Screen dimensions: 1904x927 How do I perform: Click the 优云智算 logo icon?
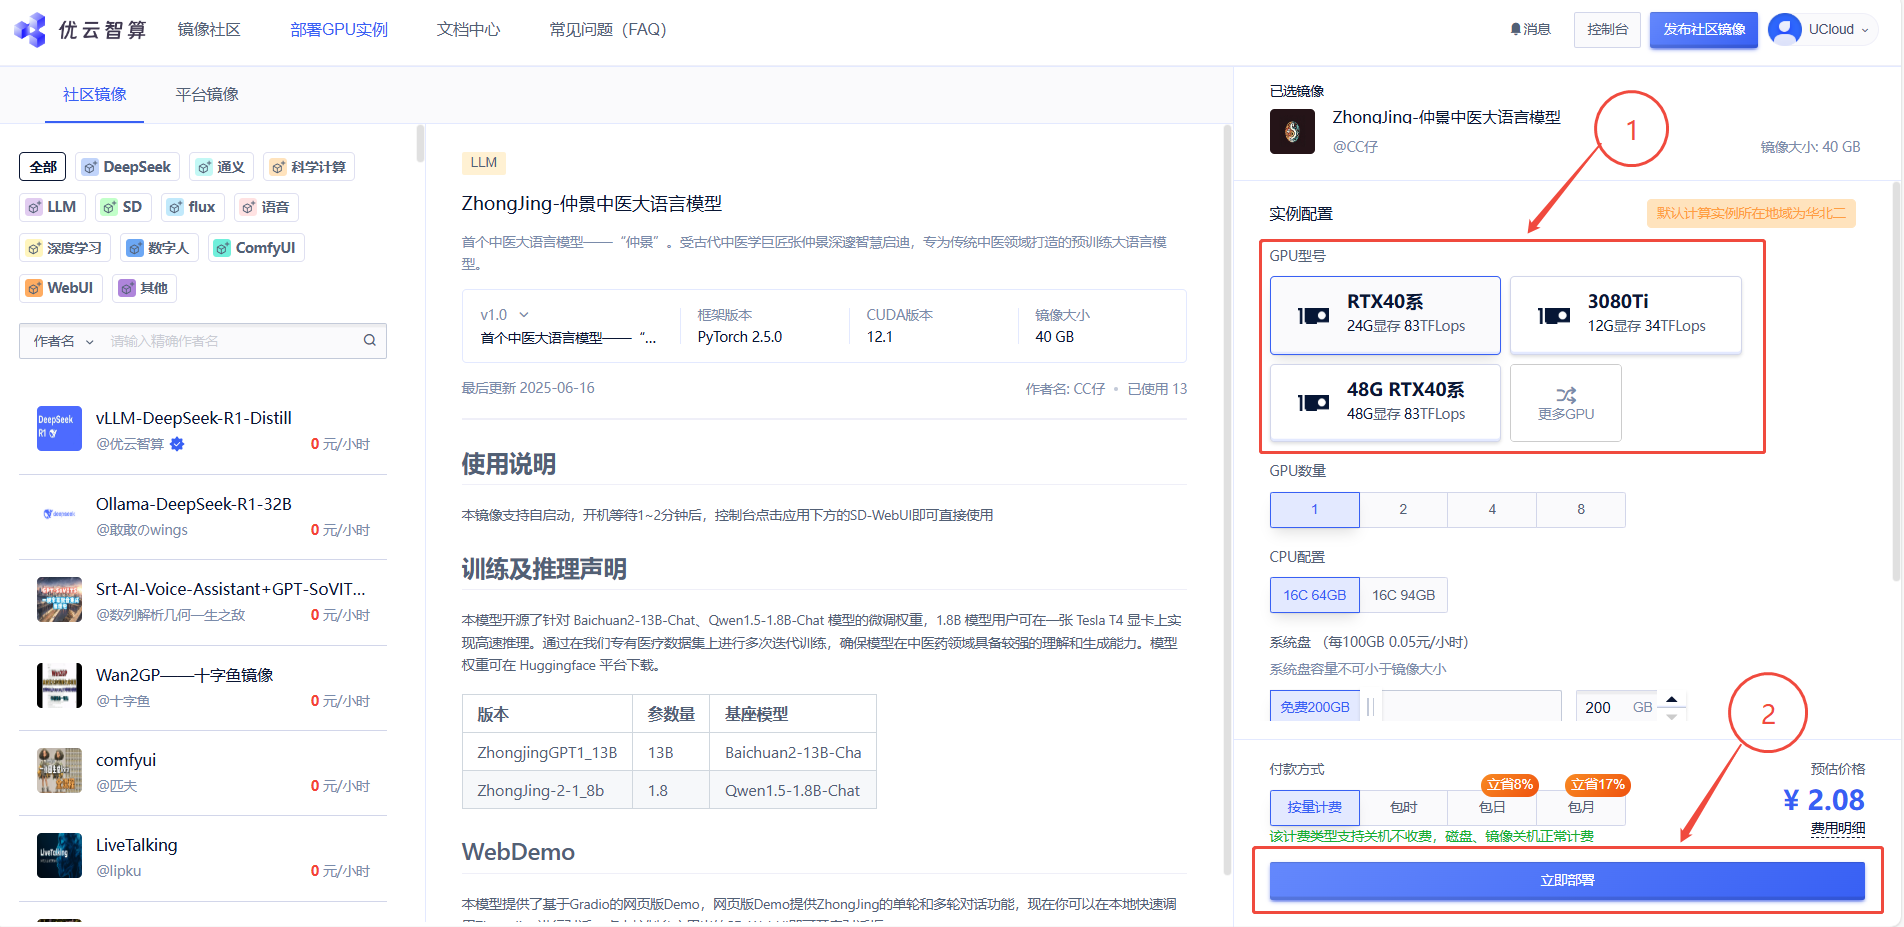30,30
